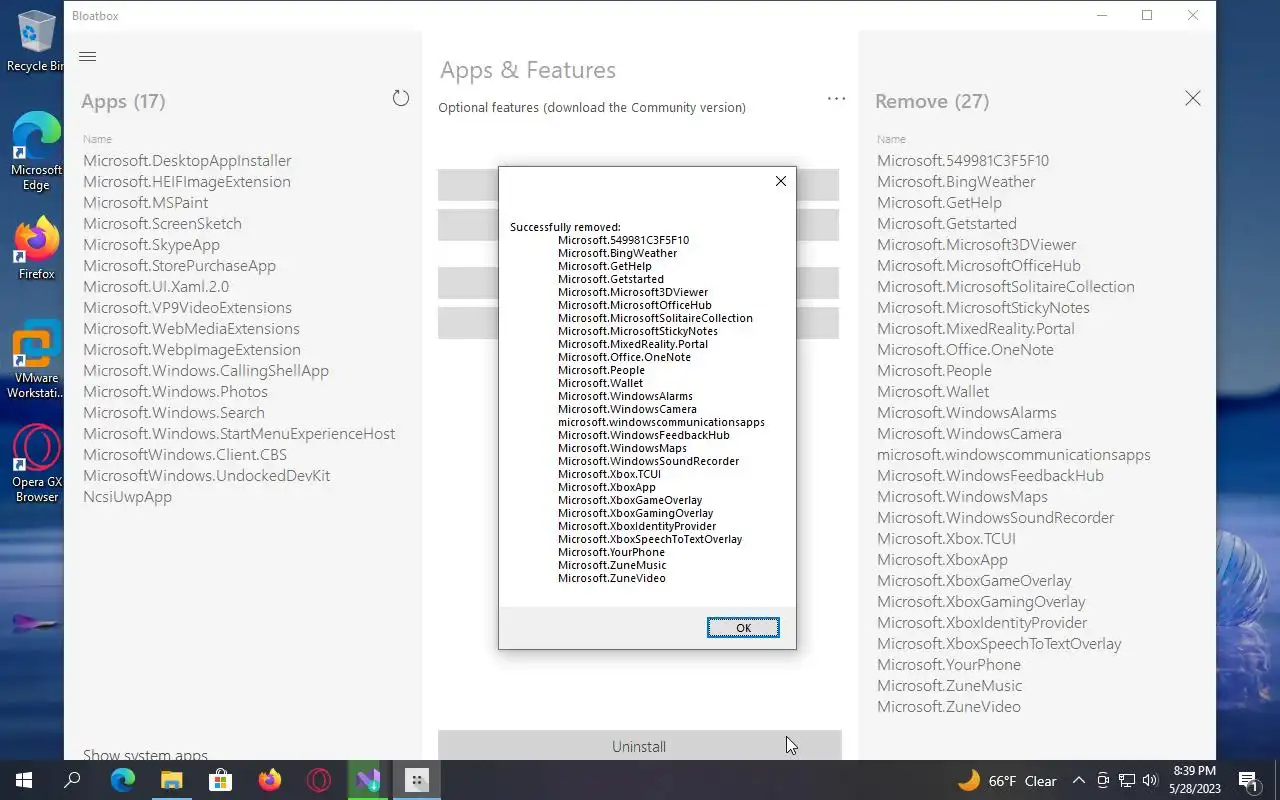Select Microsoft.HEIFImageExtension in Apps list
Viewport: 1280px width, 800px height.
[187, 181]
